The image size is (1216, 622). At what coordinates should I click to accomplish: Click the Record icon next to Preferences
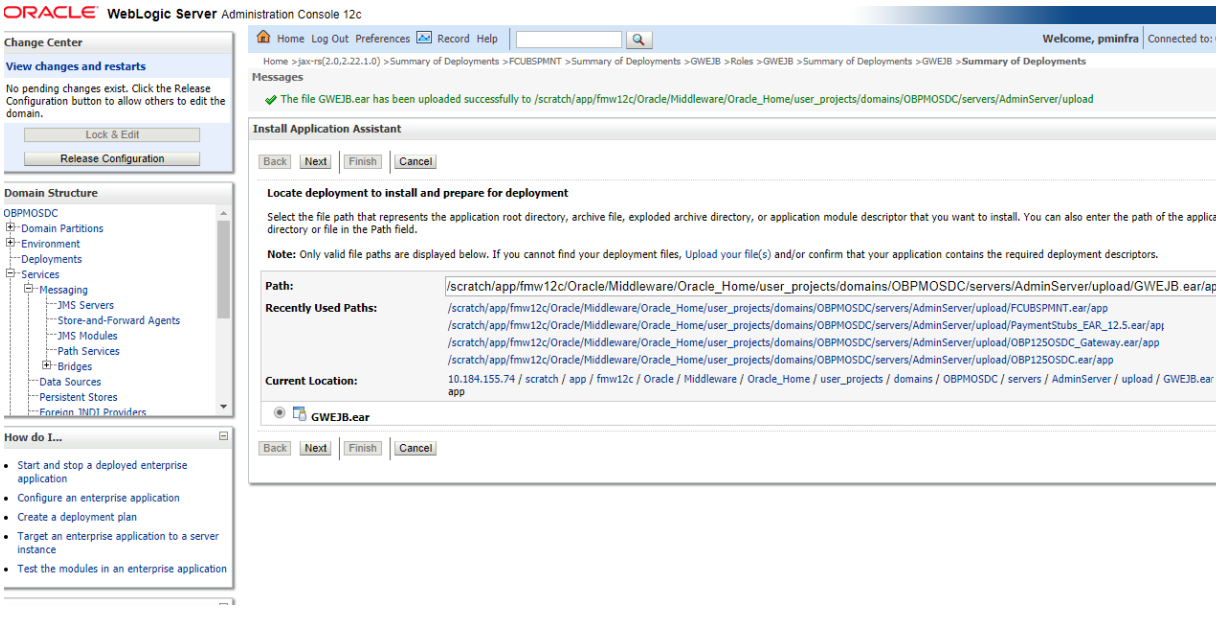(425, 39)
